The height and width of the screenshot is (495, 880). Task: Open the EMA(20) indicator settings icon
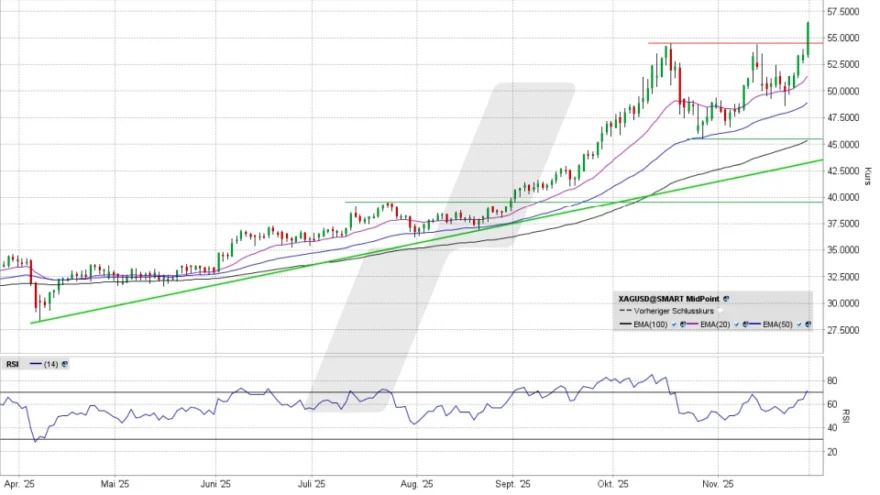point(745,324)
